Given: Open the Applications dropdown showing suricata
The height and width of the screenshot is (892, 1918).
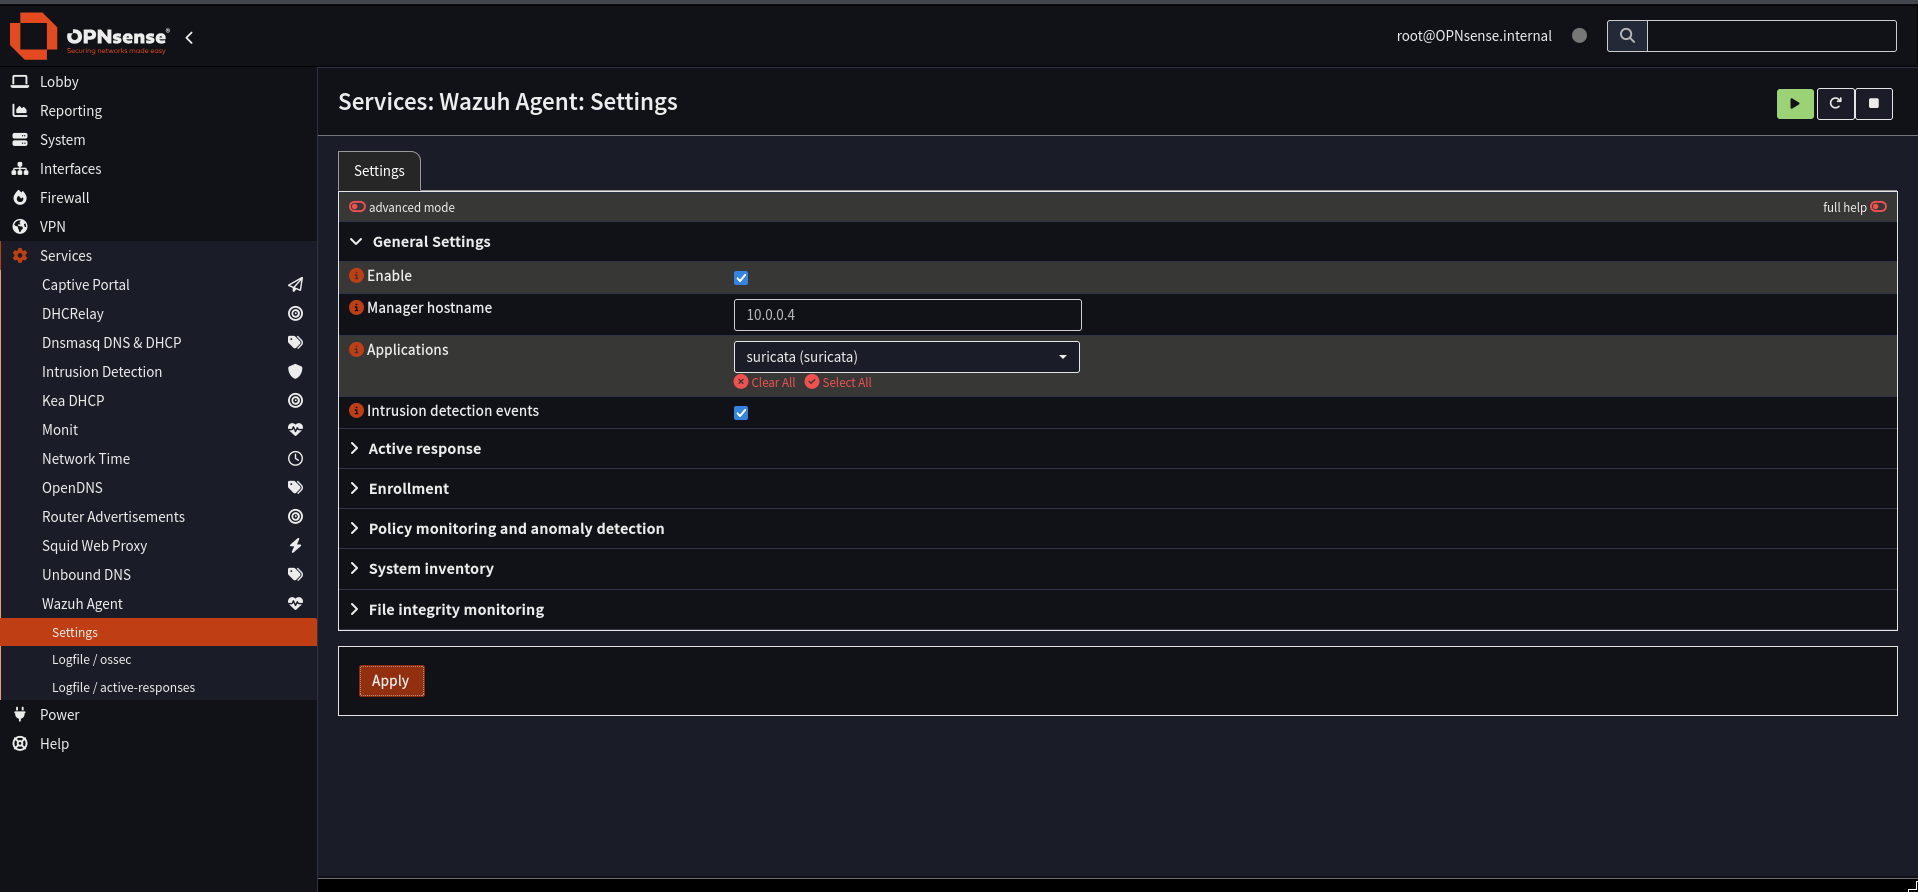Looking at the screenshot, I should click(907, 357).
